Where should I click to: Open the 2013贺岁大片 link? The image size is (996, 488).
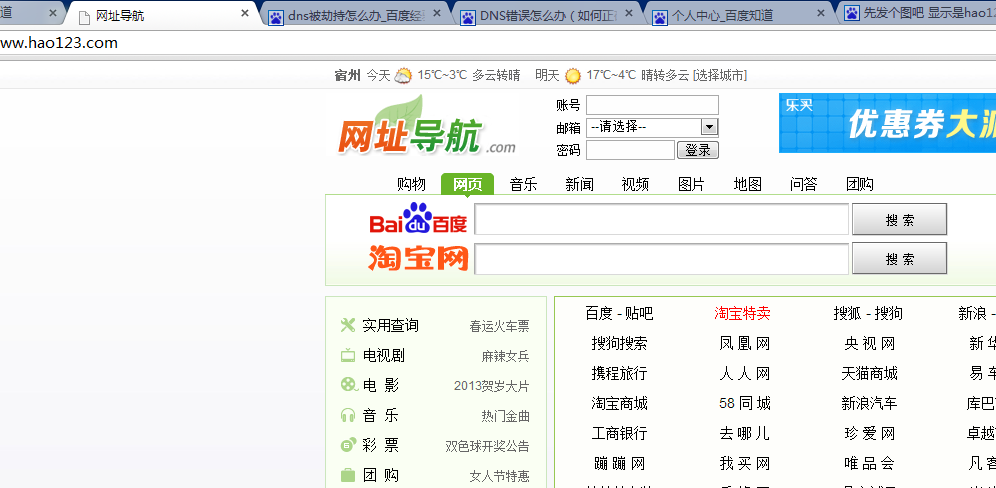point(492,386)
